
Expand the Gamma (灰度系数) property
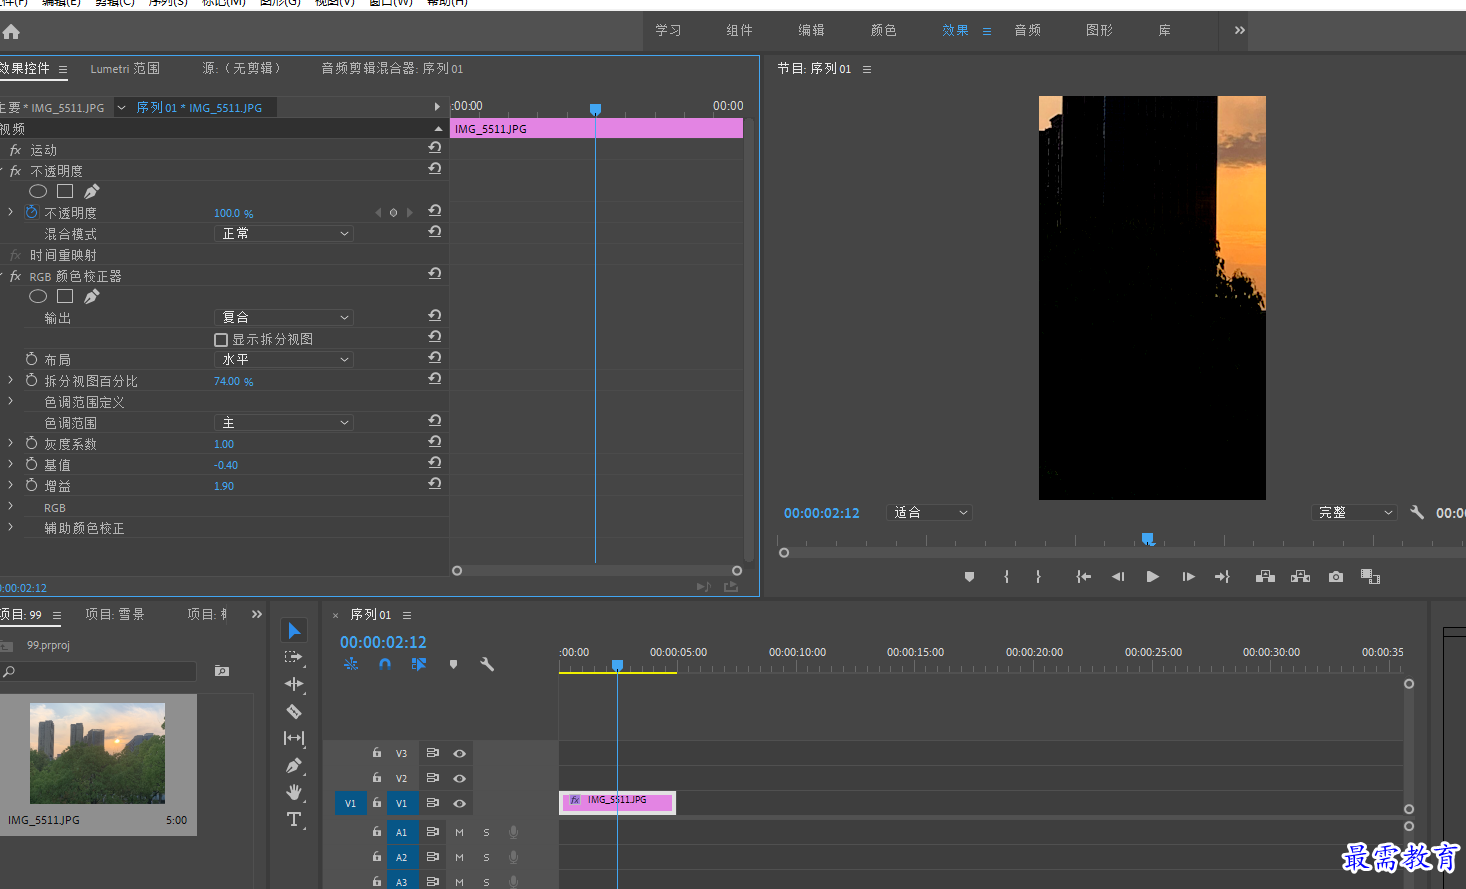[x=11, y=443]
